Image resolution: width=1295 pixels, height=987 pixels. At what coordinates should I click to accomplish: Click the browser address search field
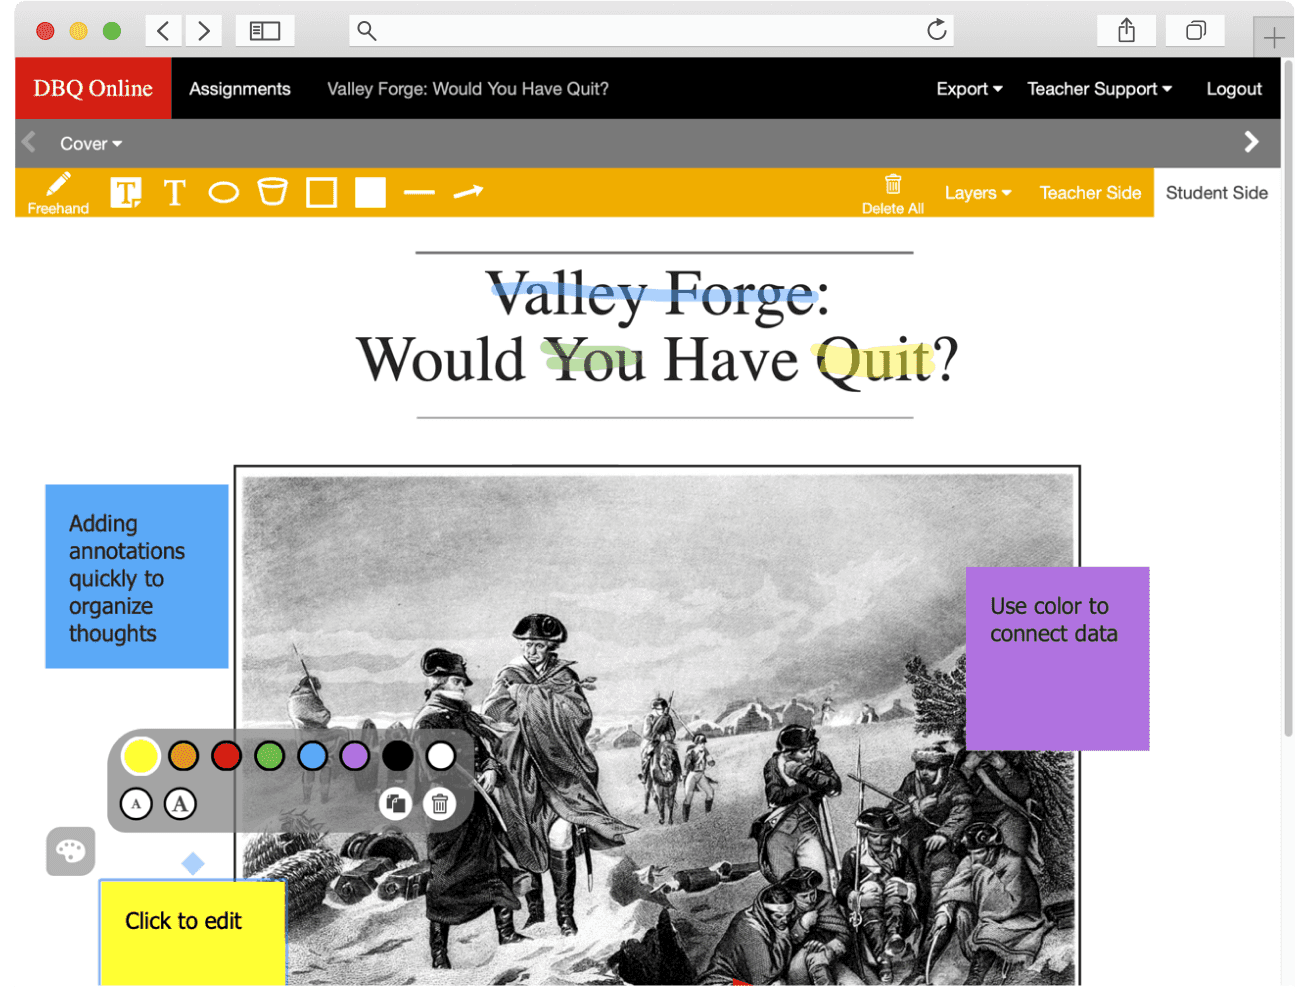(x=651, y=31)
